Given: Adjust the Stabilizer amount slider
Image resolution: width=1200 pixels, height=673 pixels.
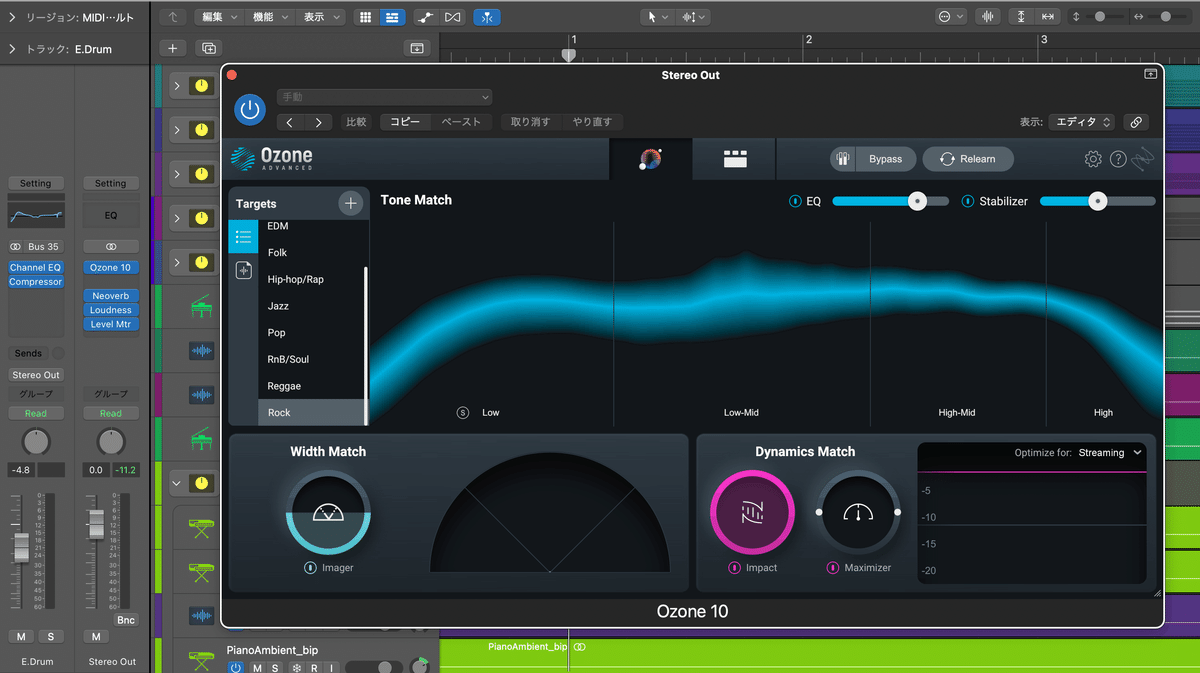Looking at the screenshot, I should tap(1097, 201).
